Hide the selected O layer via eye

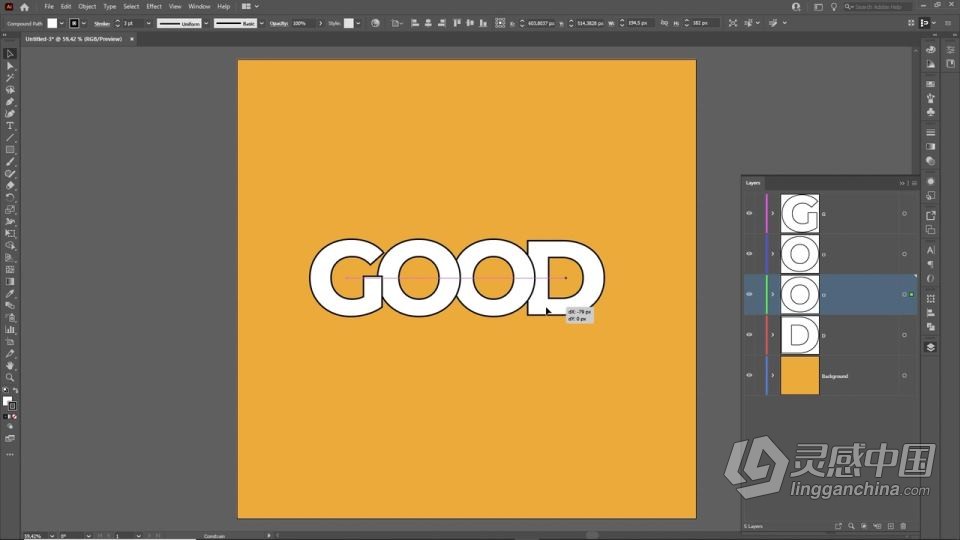[x=749, y=294]
